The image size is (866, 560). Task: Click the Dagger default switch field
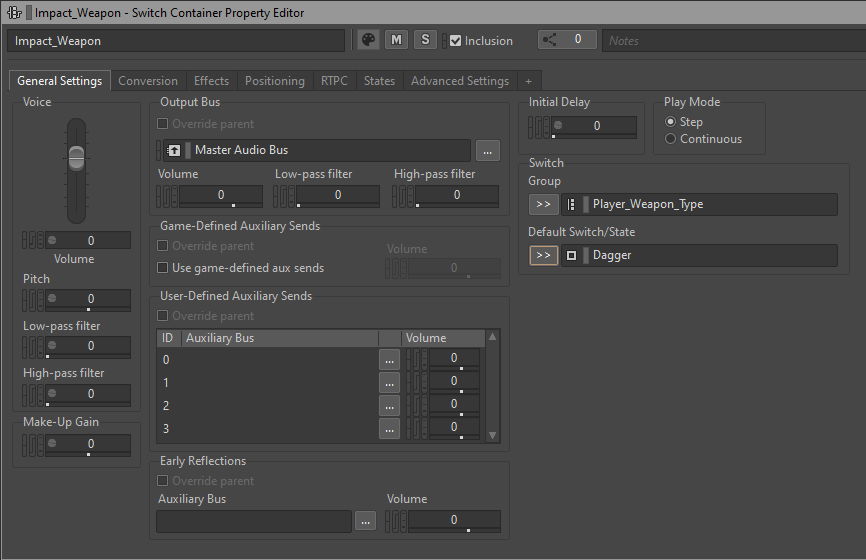click(699, 255)
